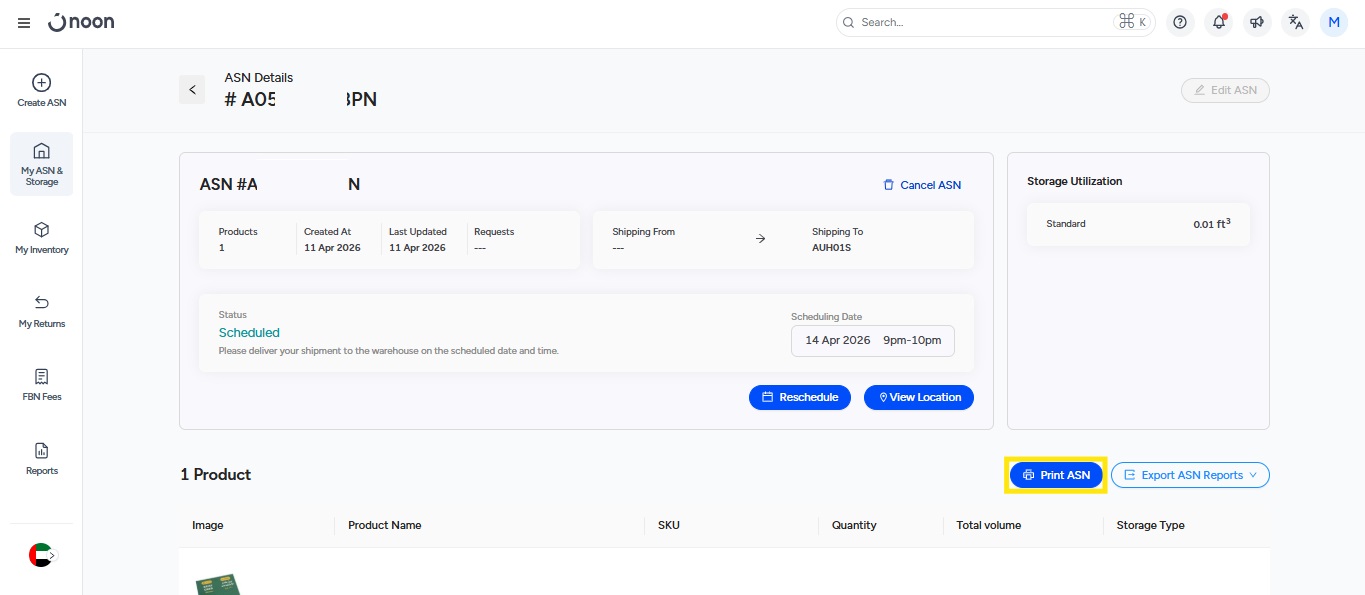Open the user profile avatar M

1334,22
